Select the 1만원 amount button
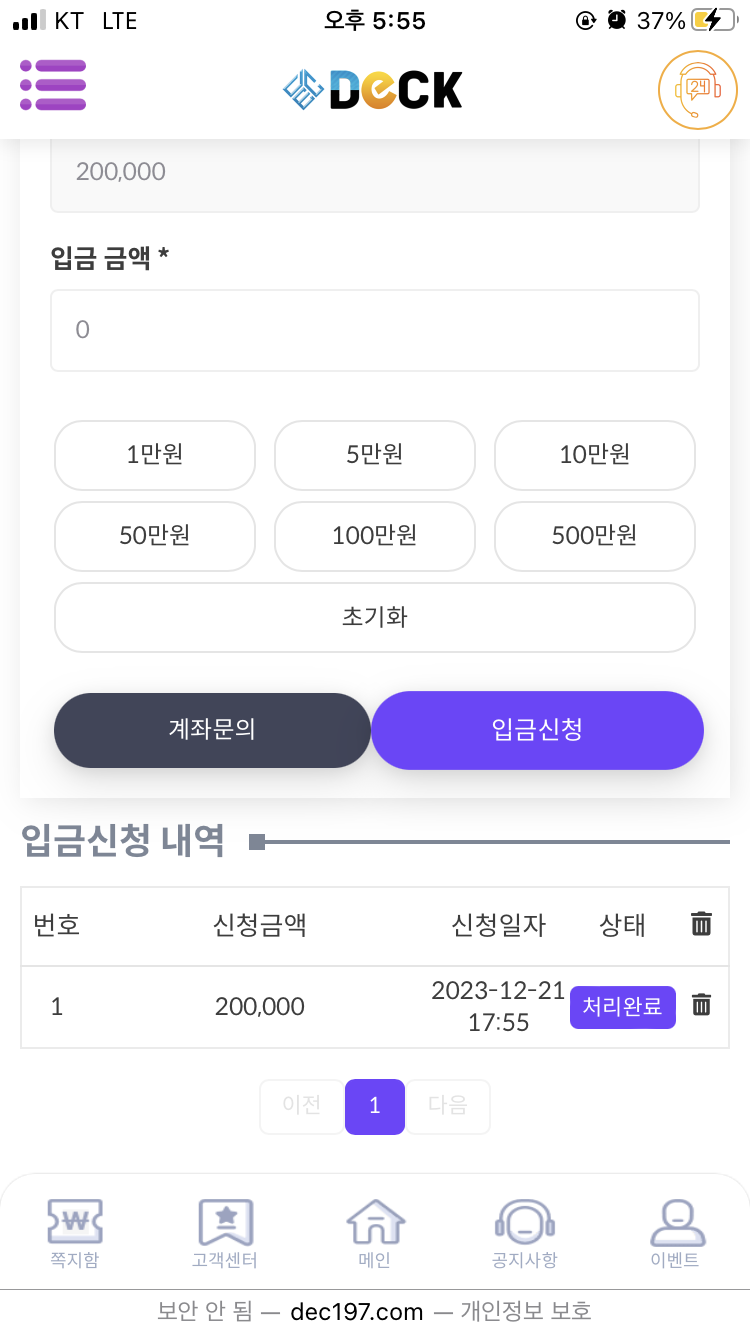Screen dimensions: 750x1334 (155, 455)
